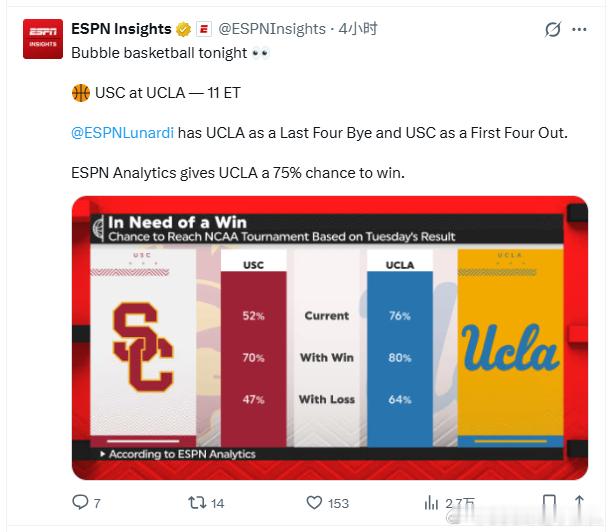Open the @ESPNLunardi mention link
The height and width of the screenshot is (532, 609).
click(122, 133)
